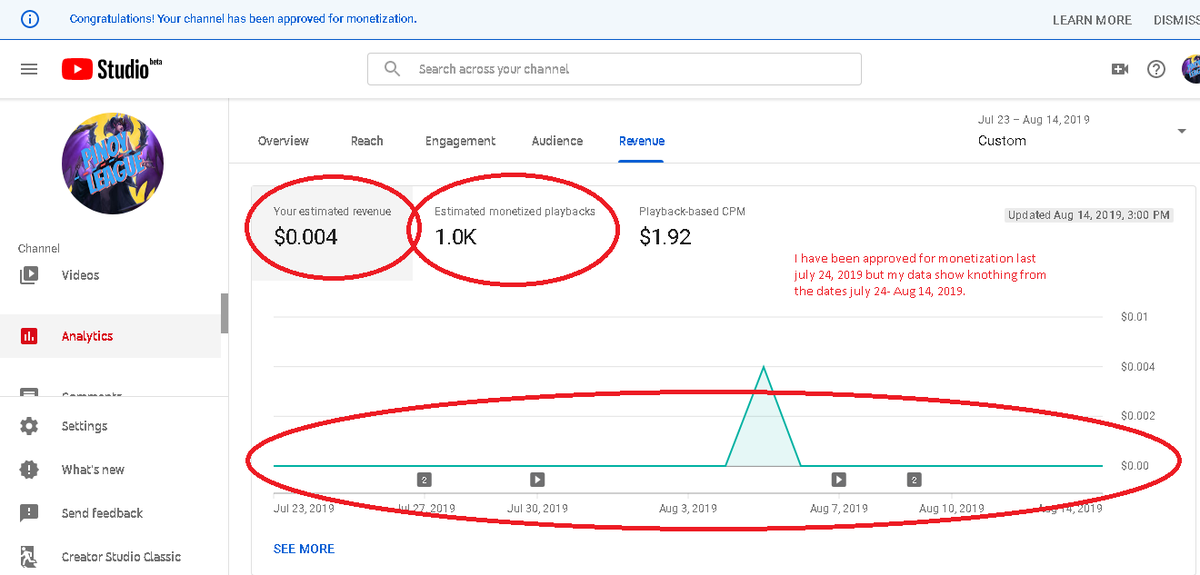Click the info icon in monetization banner

point(30,19)
